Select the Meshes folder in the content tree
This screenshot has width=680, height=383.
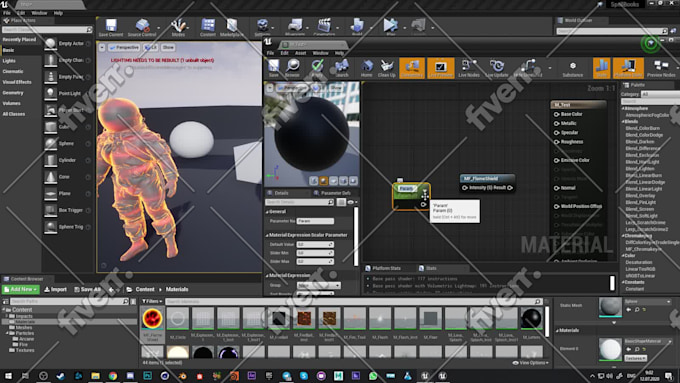tap(24, 327)
